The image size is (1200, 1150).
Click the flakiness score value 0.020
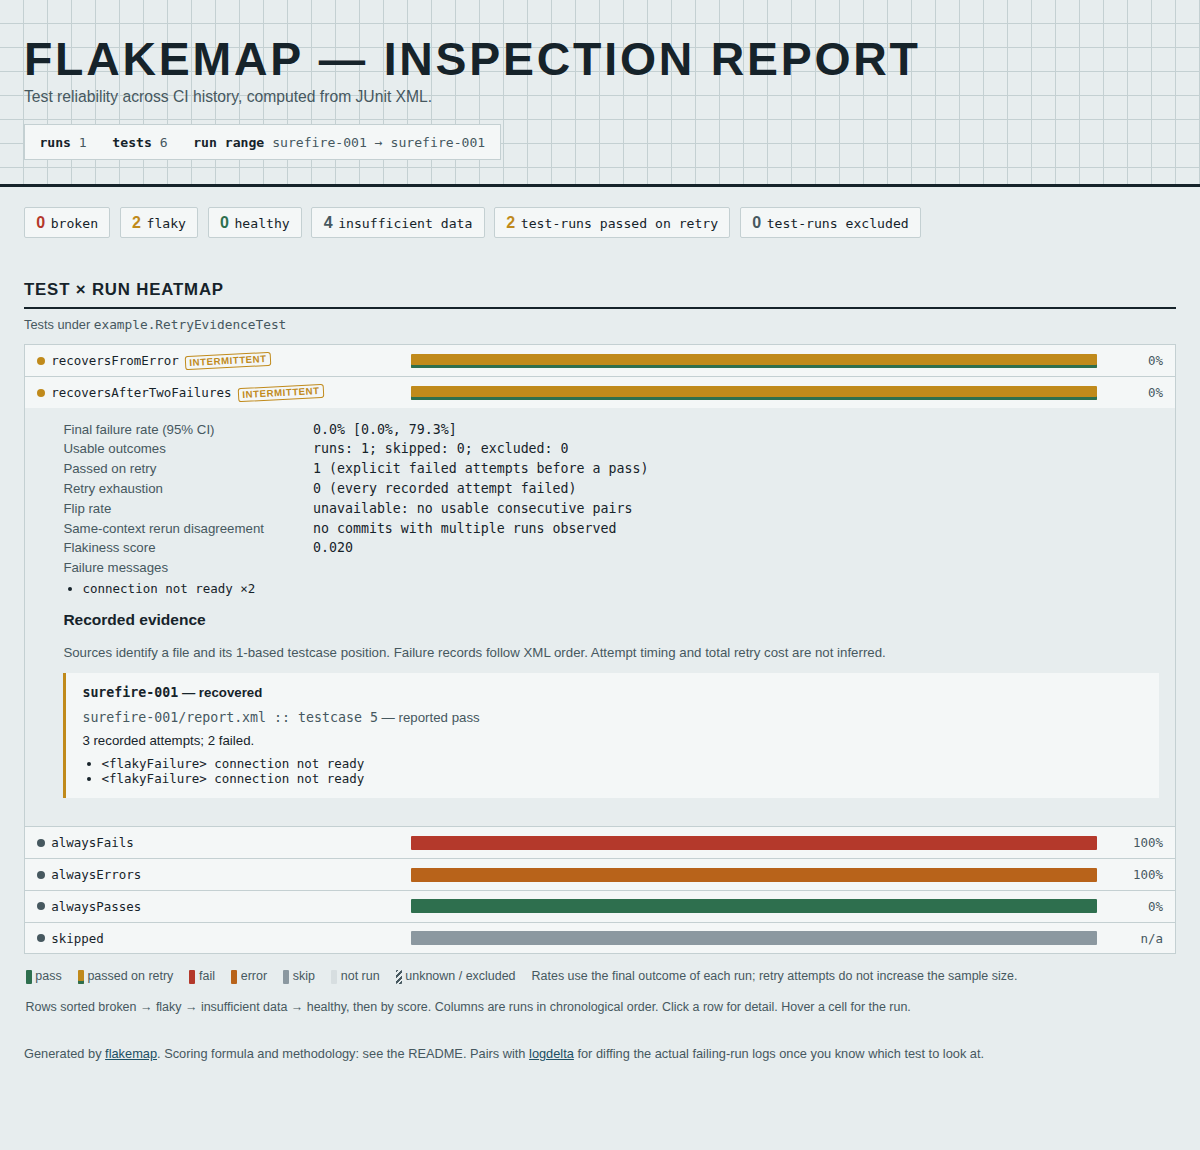[333, 548]
